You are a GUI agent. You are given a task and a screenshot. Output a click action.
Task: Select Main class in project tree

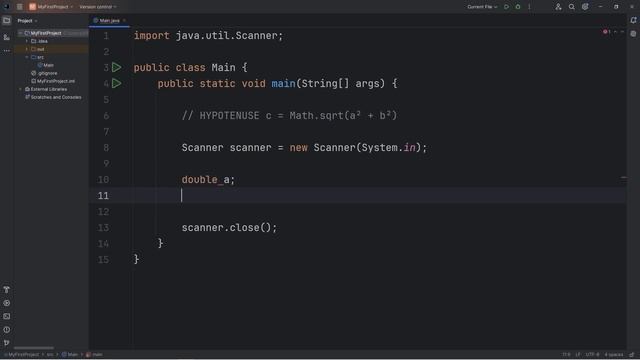click(x=46, y=65)
